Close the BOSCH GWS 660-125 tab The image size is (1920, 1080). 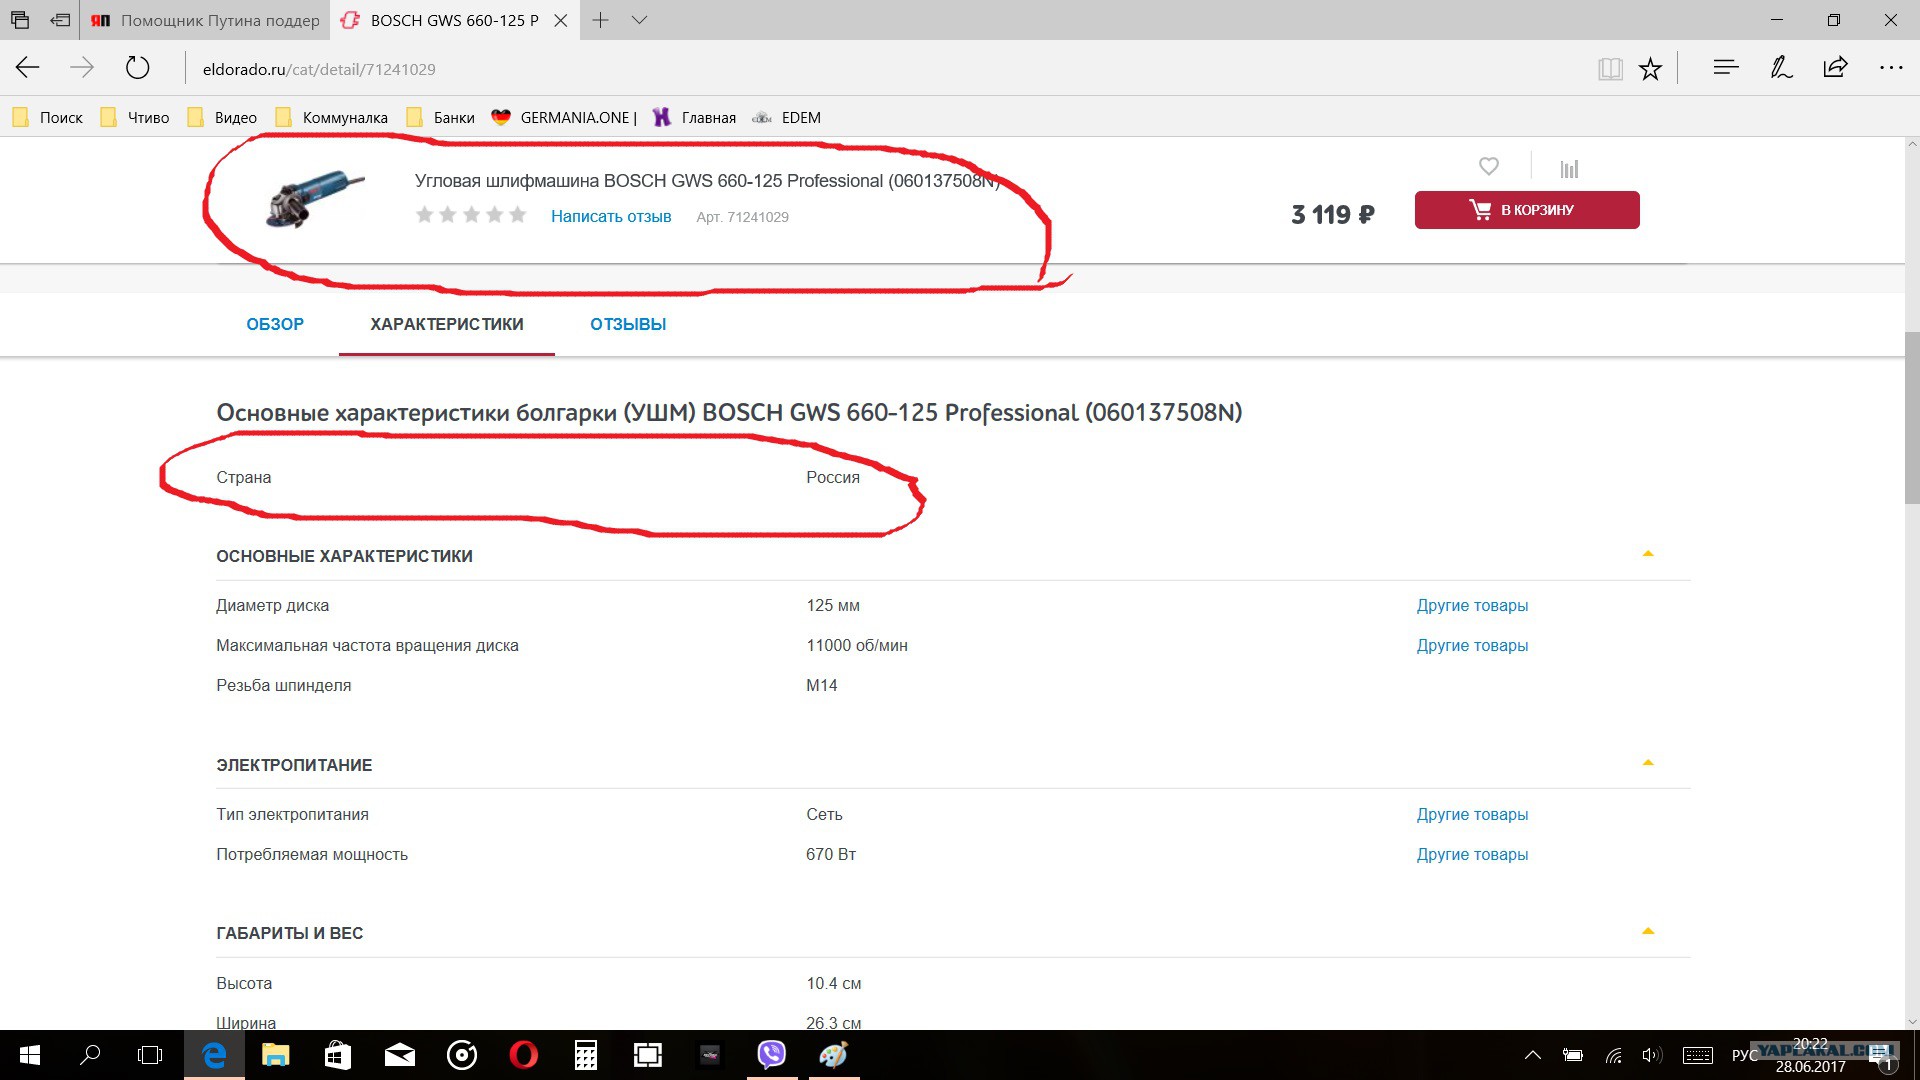(561, 20)
